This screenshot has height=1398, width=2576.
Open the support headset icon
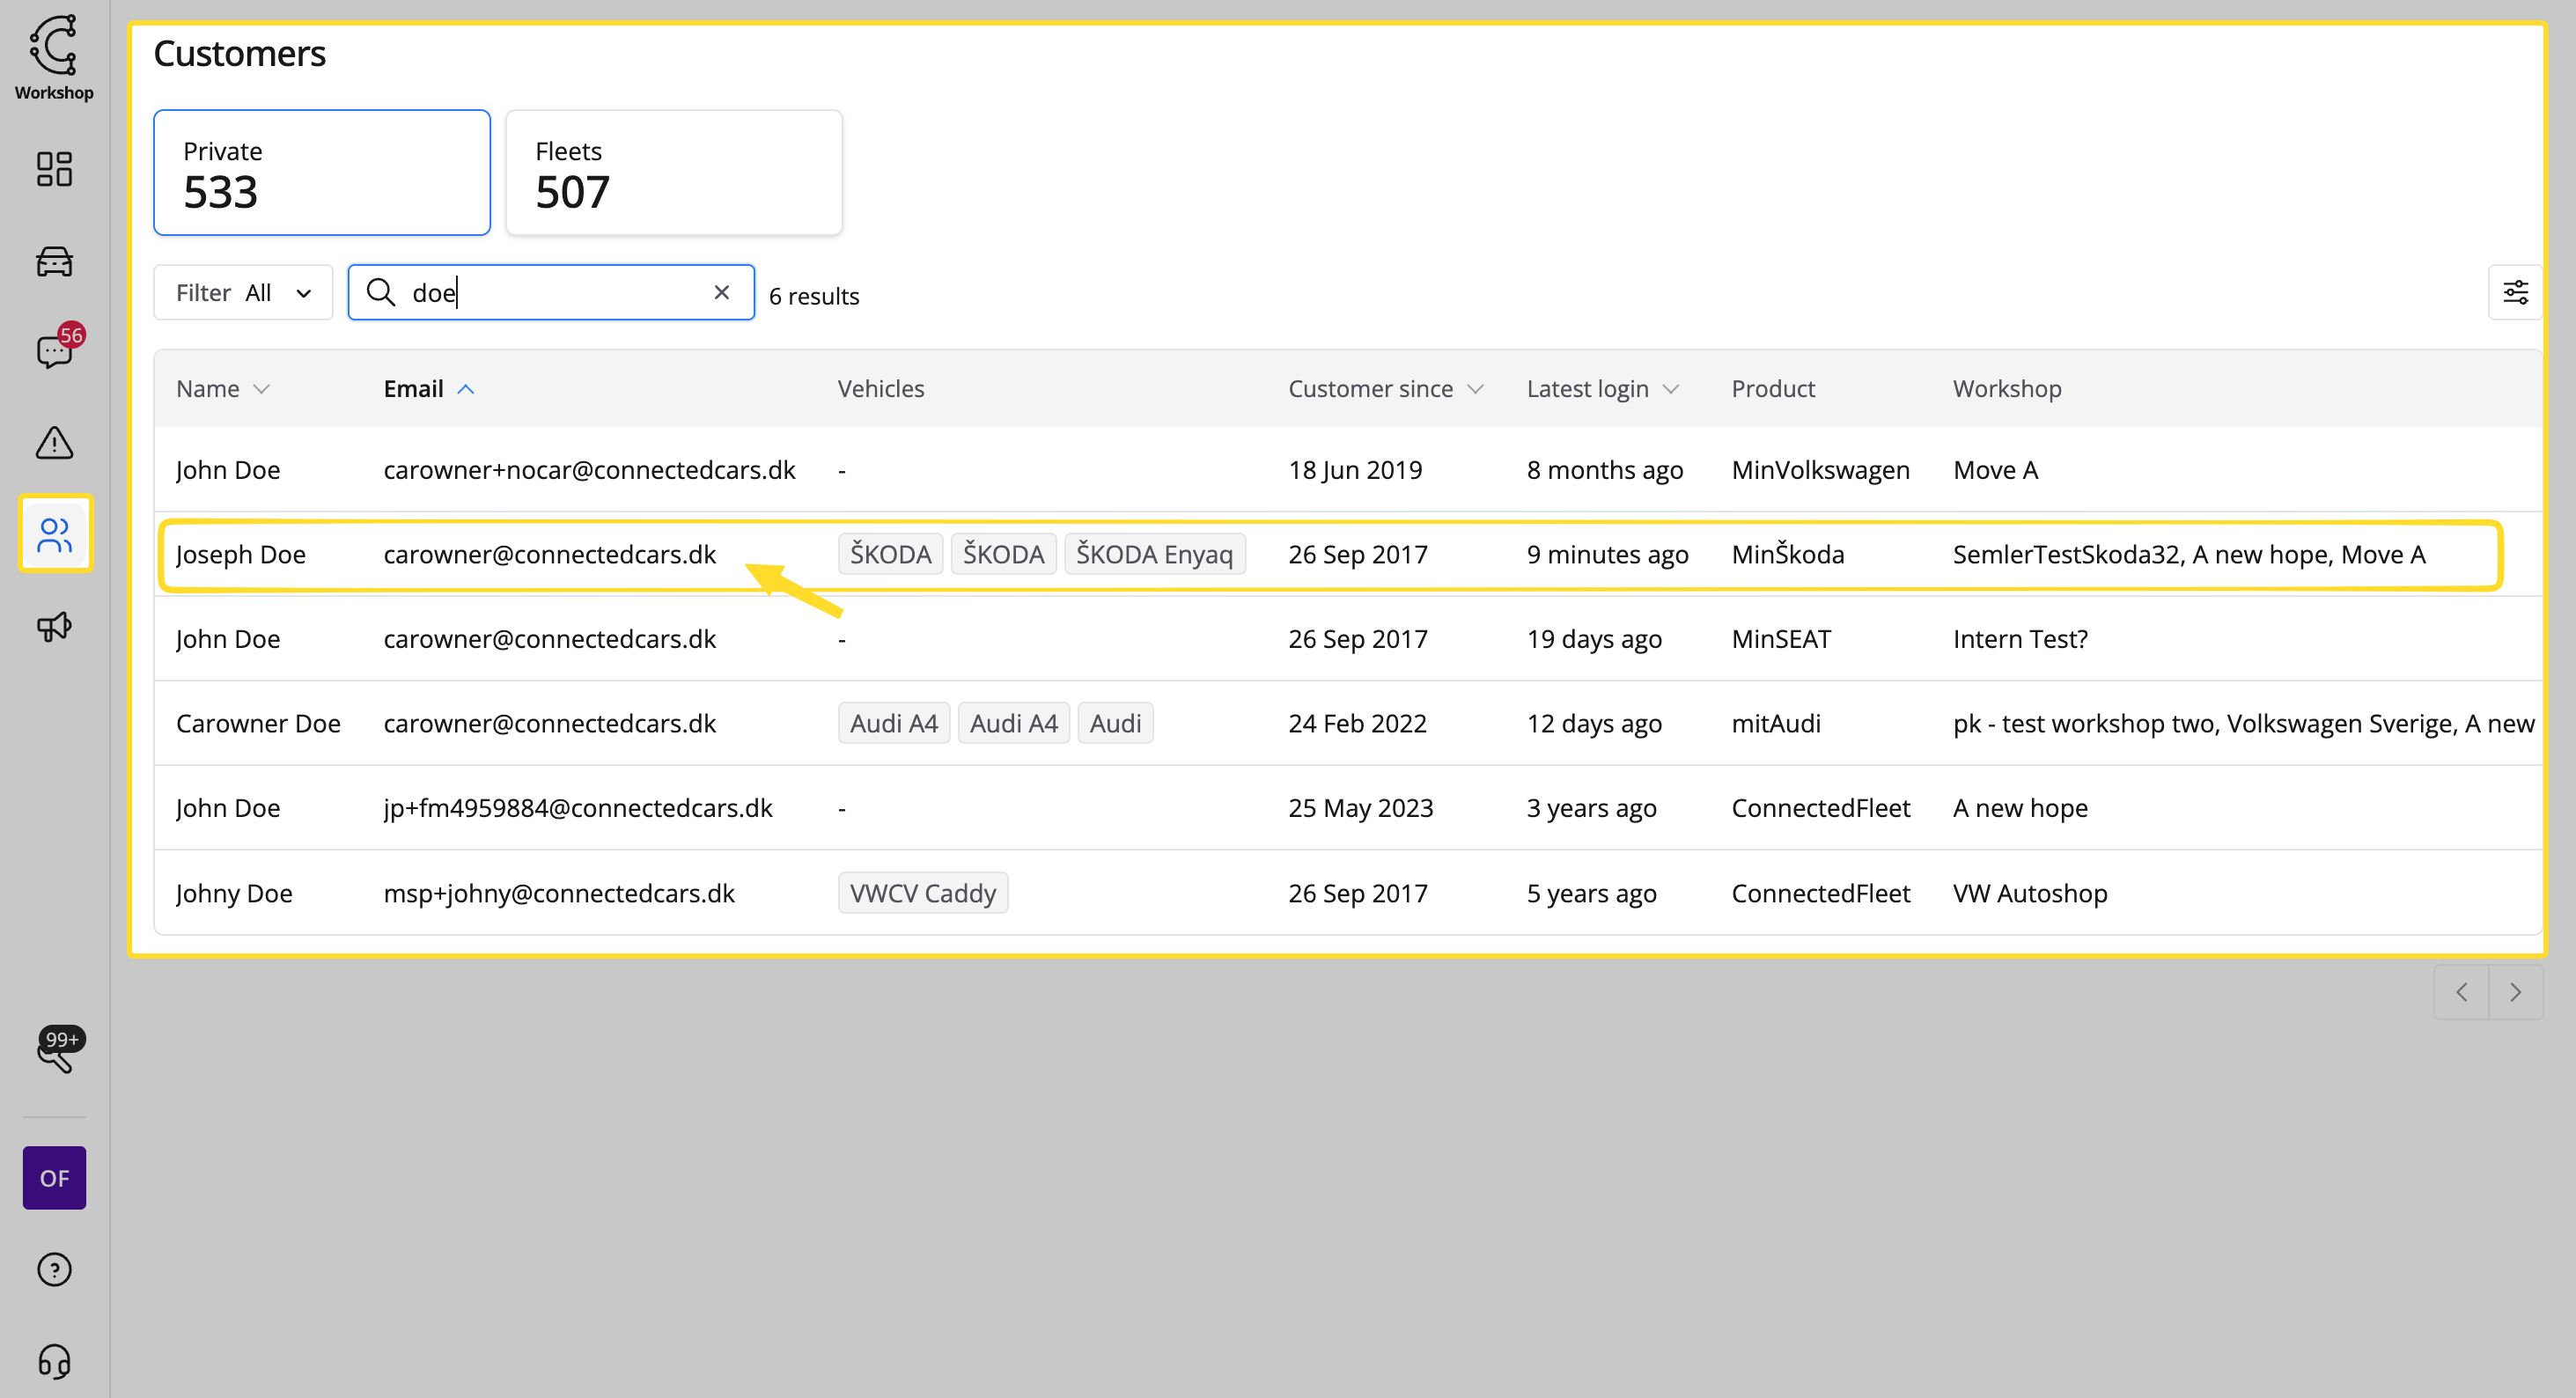tap(54, 1360)
